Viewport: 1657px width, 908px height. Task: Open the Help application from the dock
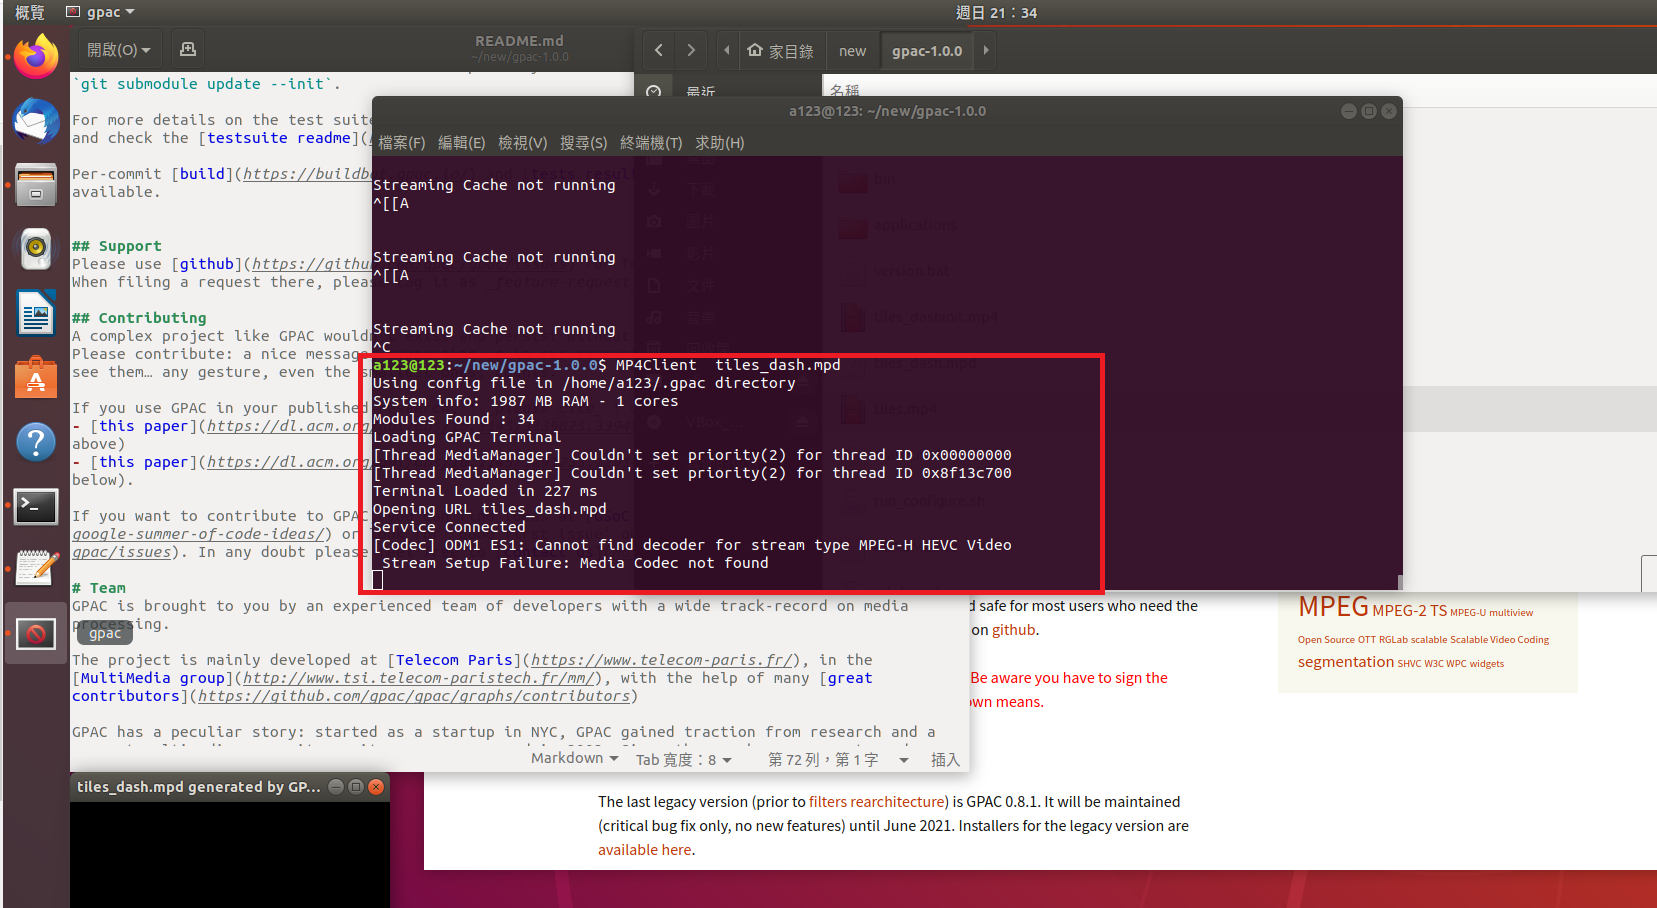[36, 441]
